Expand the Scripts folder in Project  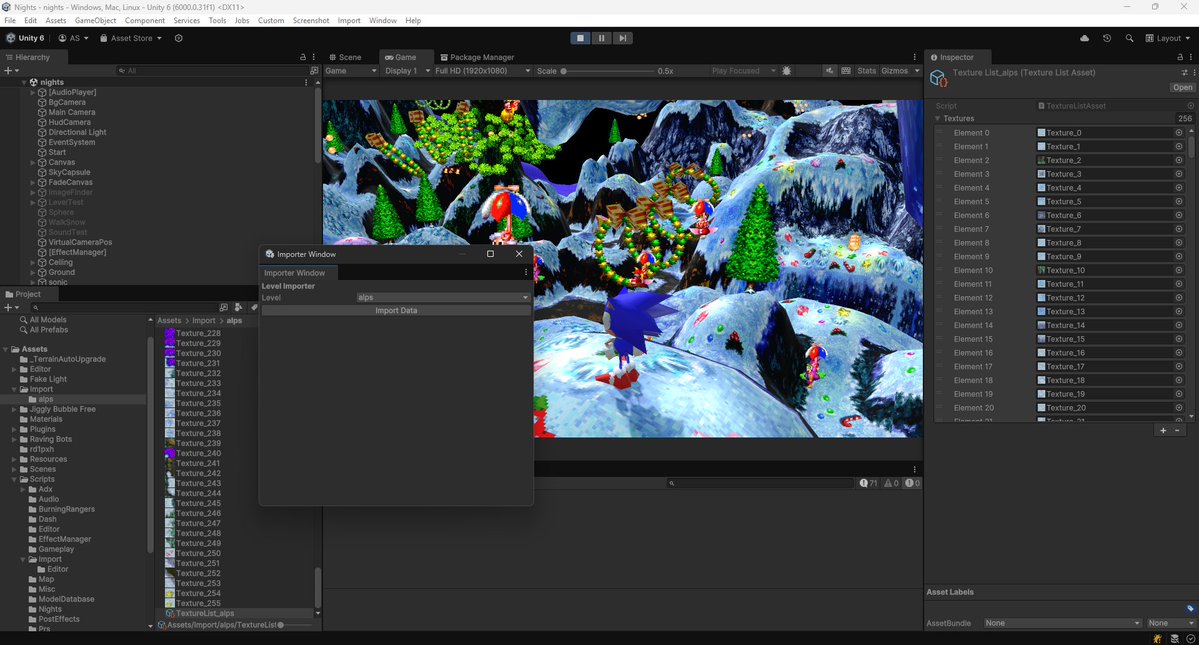click(15, 479)
